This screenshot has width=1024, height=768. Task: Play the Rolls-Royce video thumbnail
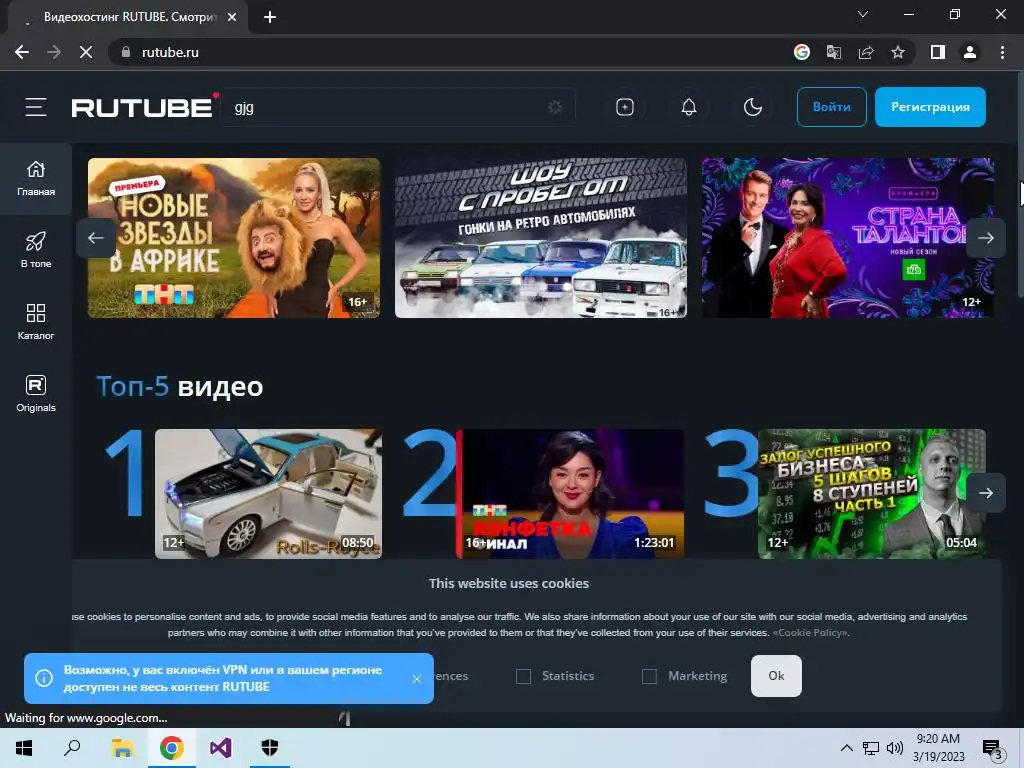(x=268, y=494)
